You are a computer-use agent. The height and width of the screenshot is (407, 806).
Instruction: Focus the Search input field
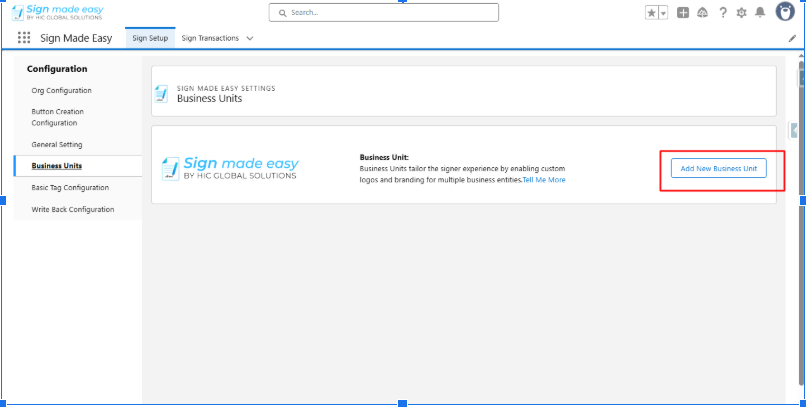tap(383, 12)
